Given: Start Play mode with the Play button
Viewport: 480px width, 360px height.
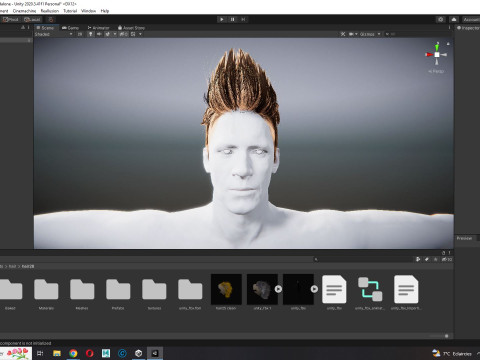Looking at the screenshot, I should coord(222,19).
